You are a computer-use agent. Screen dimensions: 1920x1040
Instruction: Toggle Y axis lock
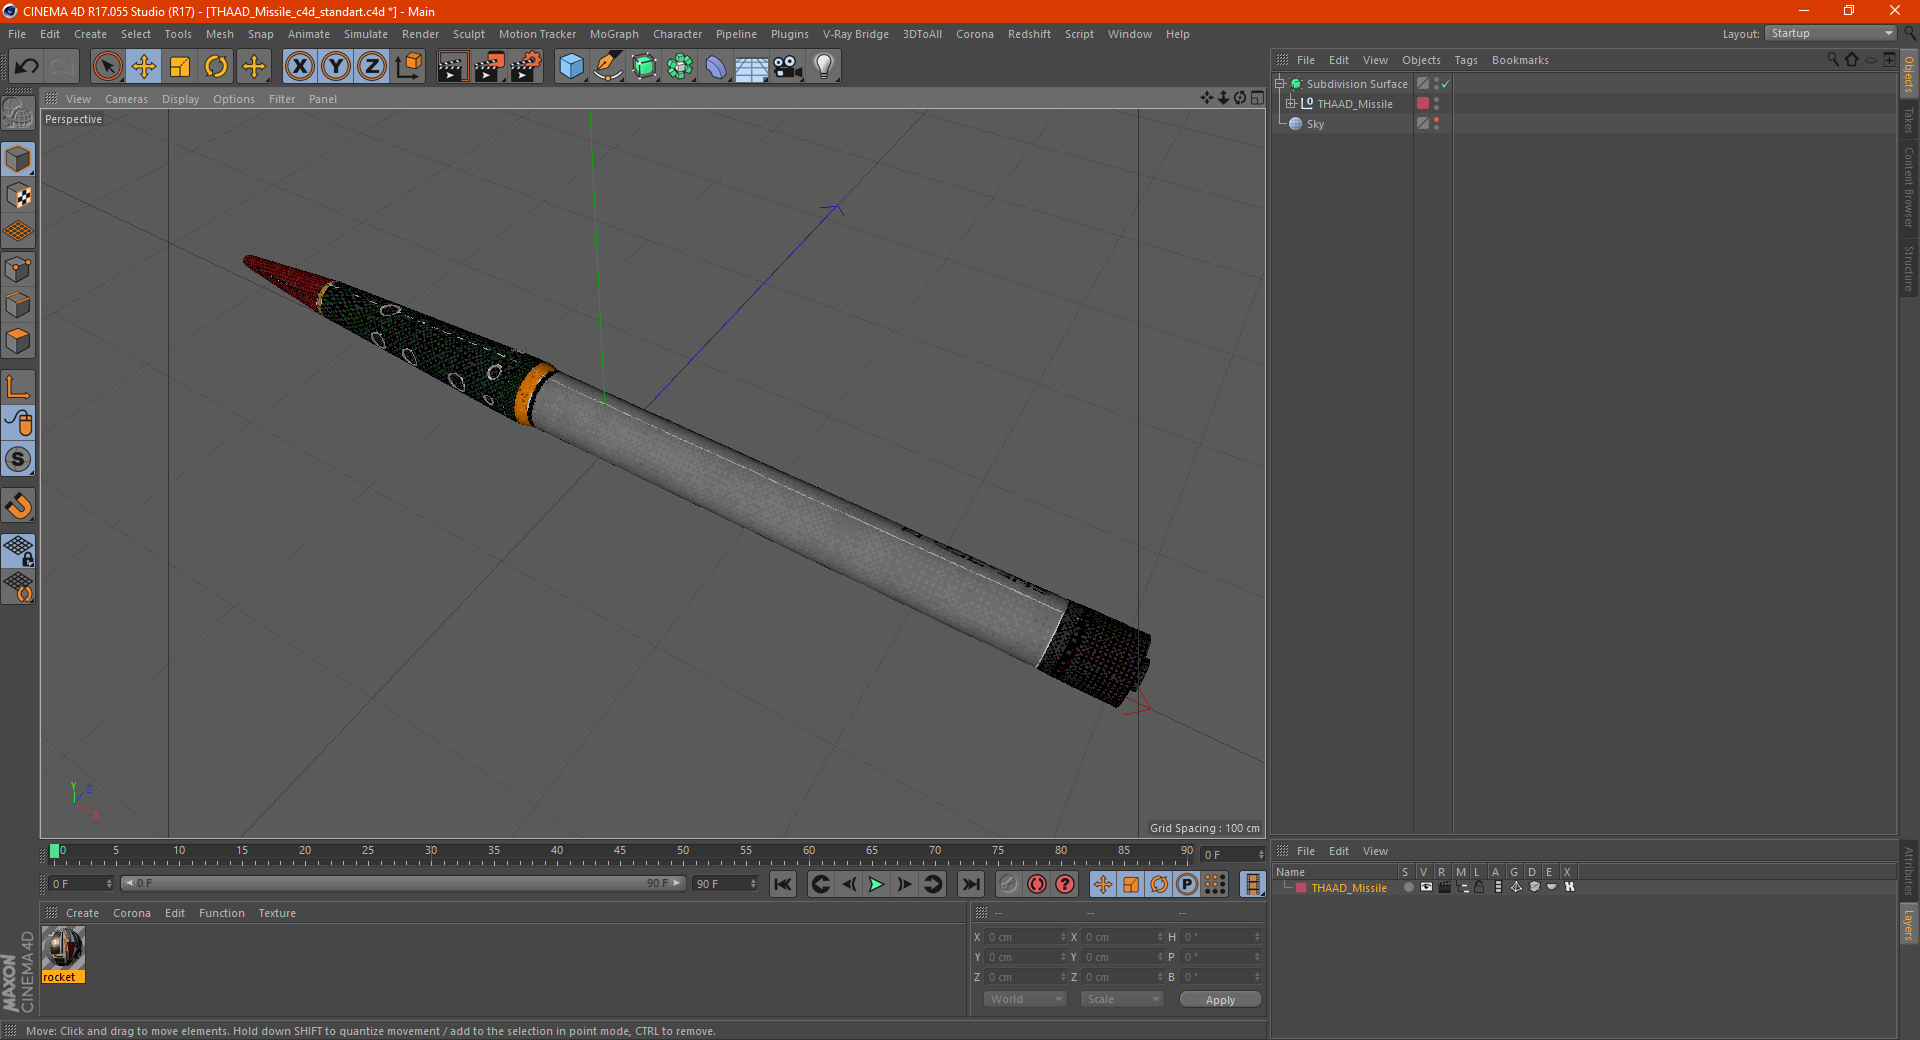click(x=336, y=67)
